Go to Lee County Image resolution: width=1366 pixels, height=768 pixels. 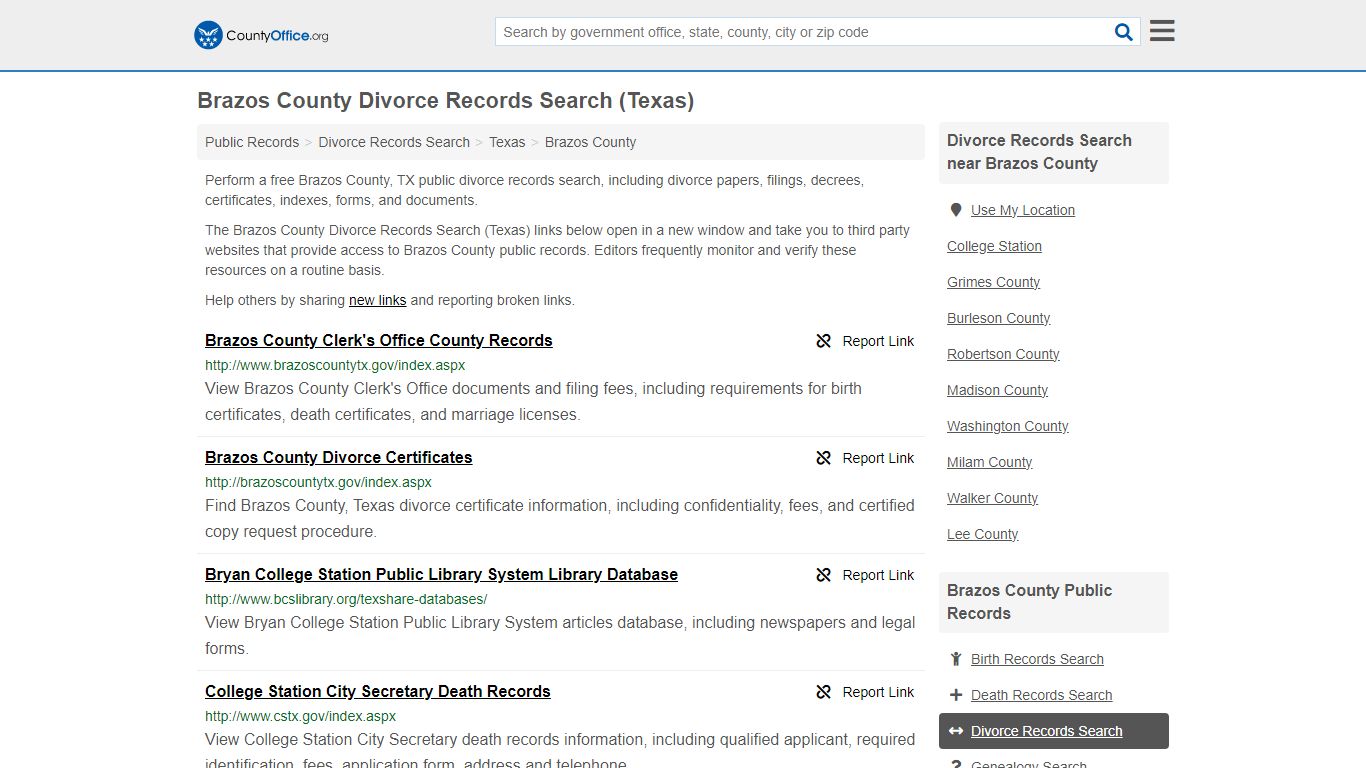coord(982,534)
